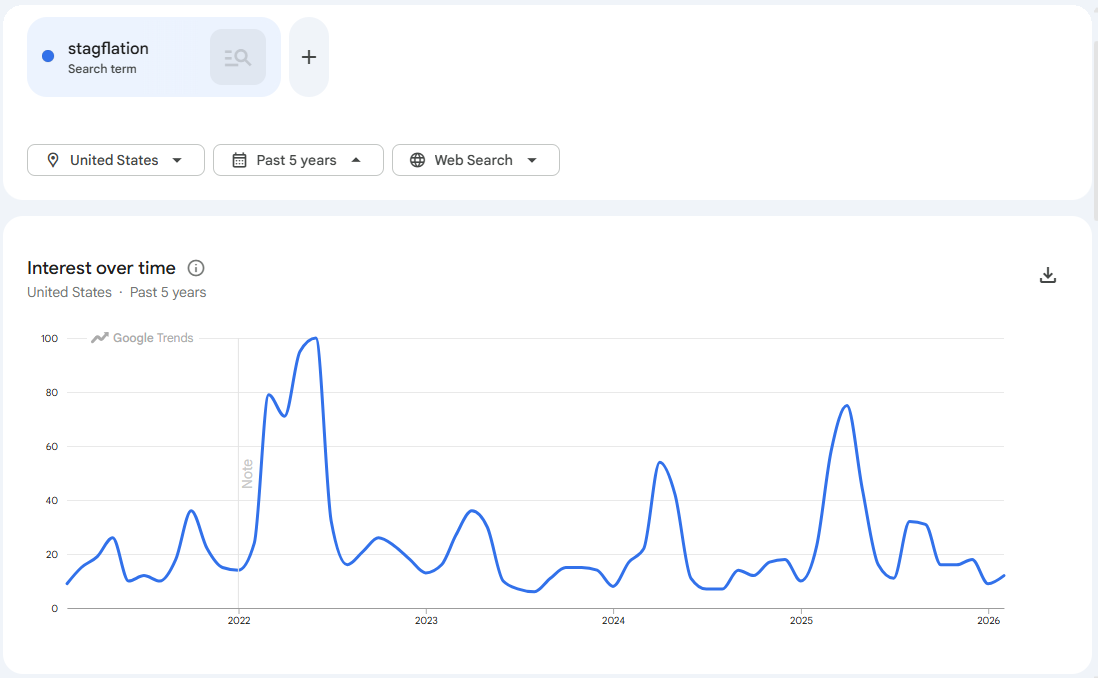Click the location pin icon
1098x678 pixels.
pyautogui.click(x=53, y=160)
